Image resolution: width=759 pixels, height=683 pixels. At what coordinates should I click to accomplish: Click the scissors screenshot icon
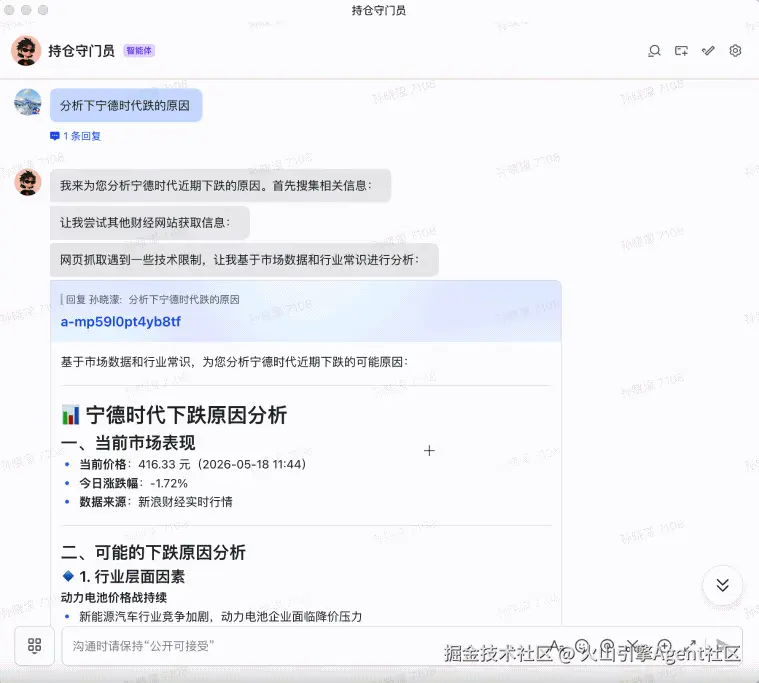coord(635,646)
